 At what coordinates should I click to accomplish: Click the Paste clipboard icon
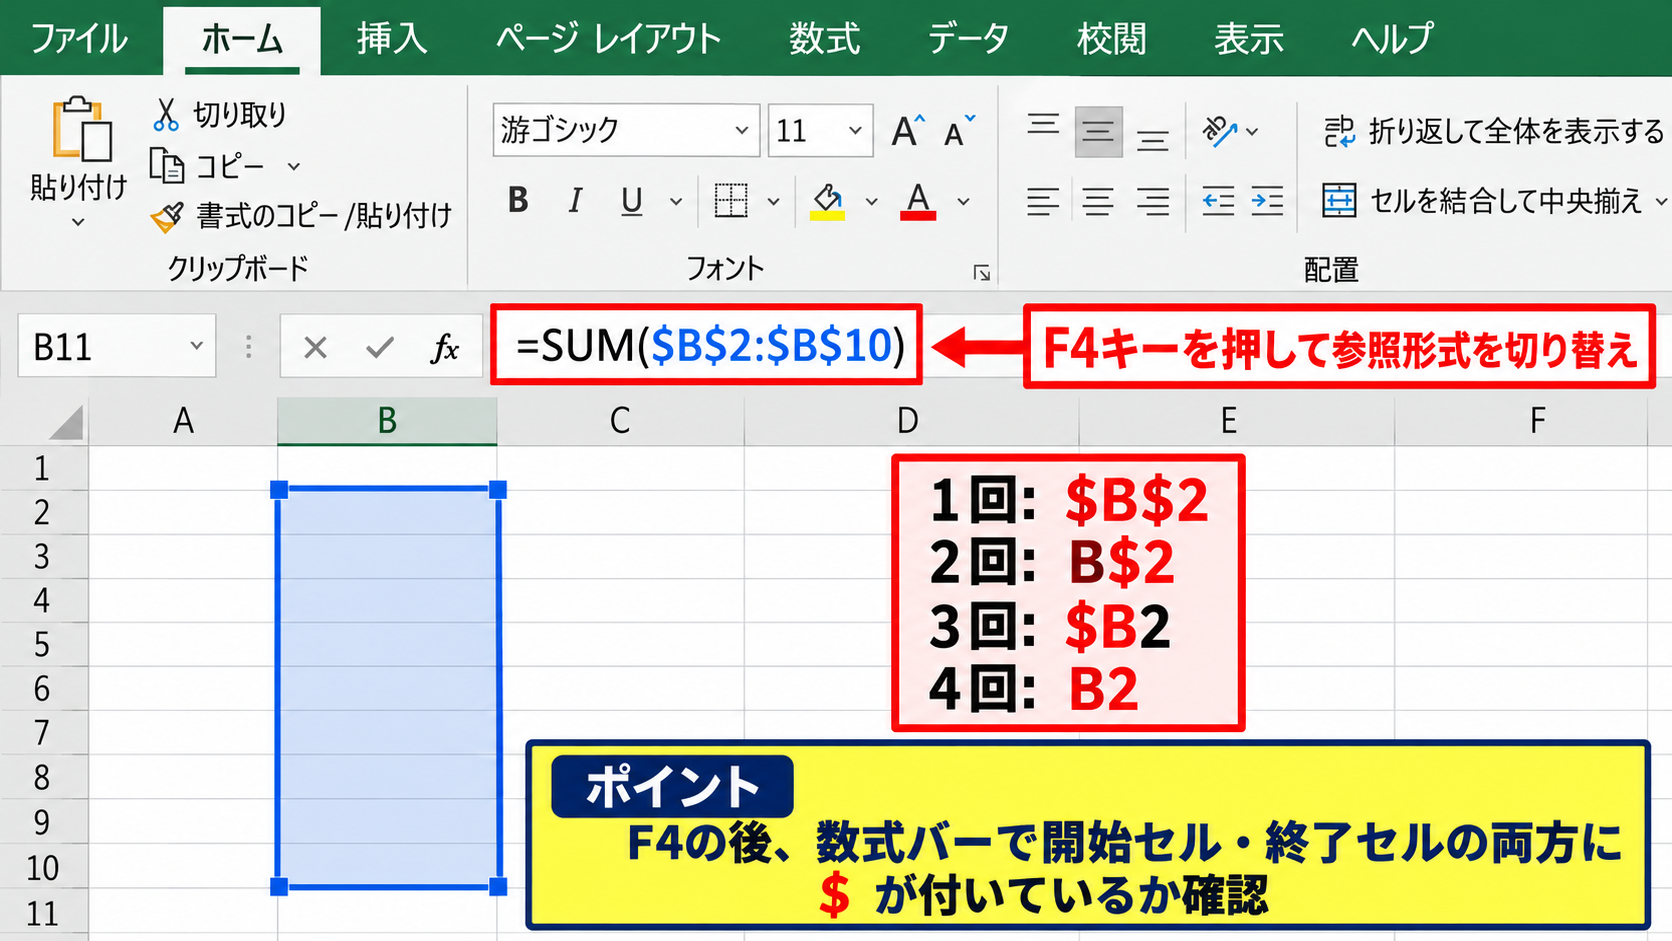click(x=81, y=129)
